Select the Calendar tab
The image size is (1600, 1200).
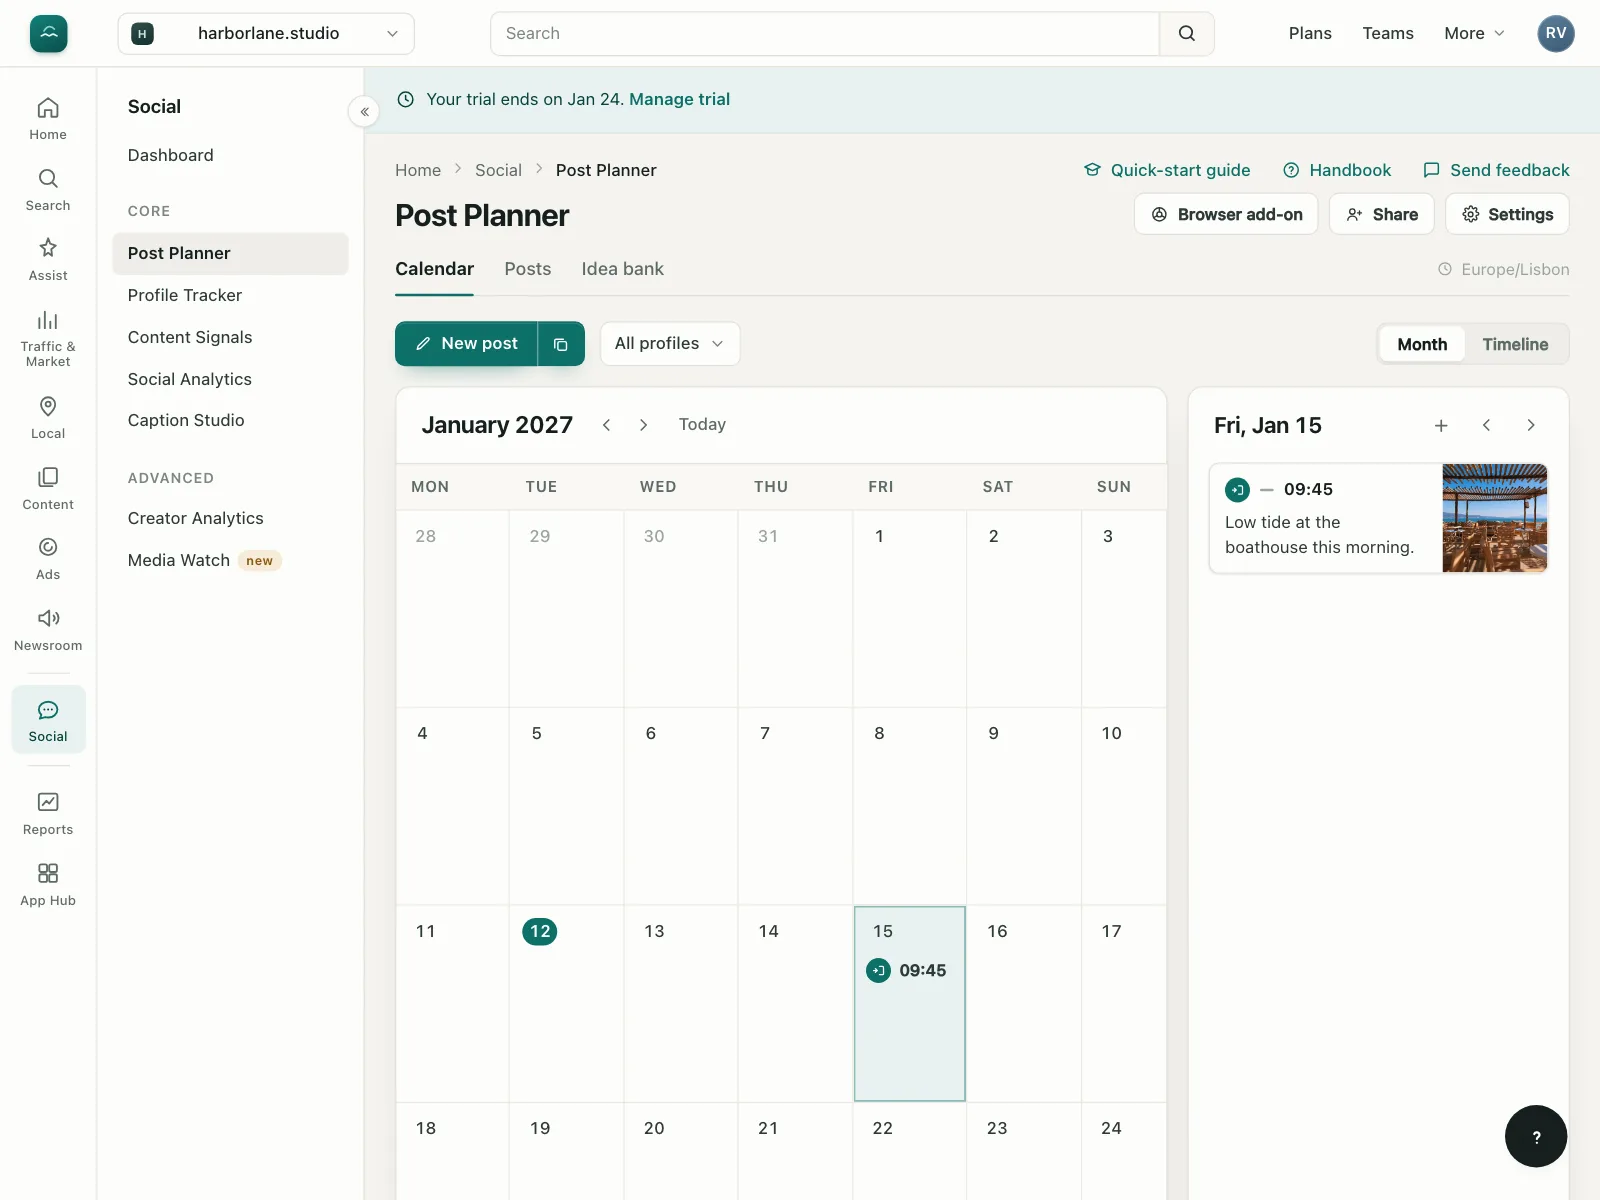[434, 269]
